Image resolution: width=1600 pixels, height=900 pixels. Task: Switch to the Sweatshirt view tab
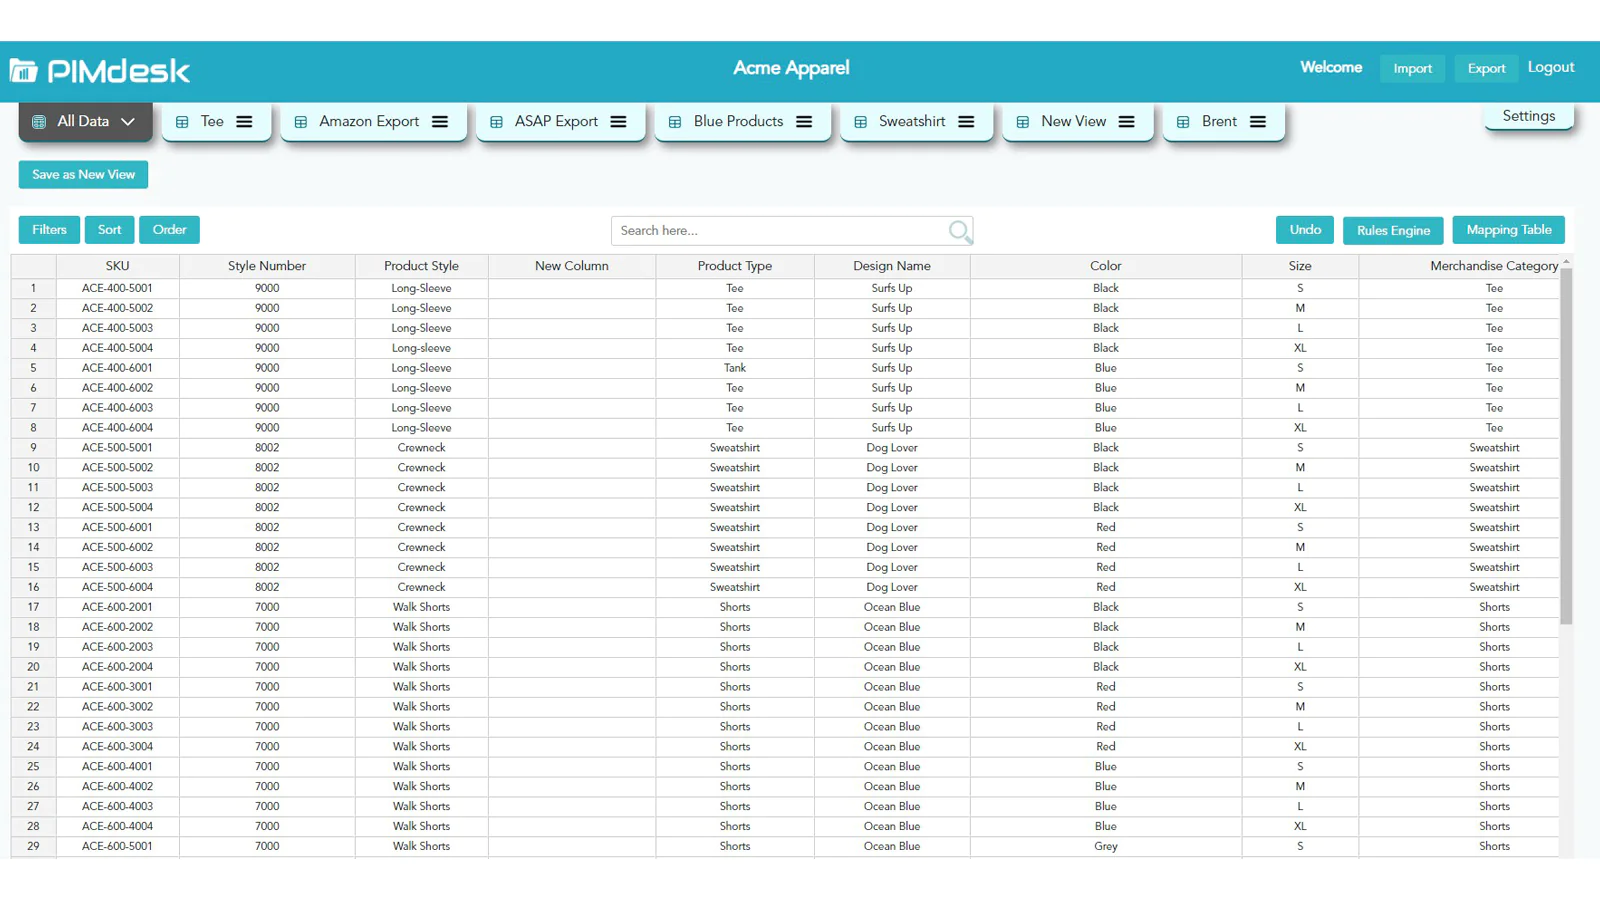pyautogui.click(x=911, y=122)
